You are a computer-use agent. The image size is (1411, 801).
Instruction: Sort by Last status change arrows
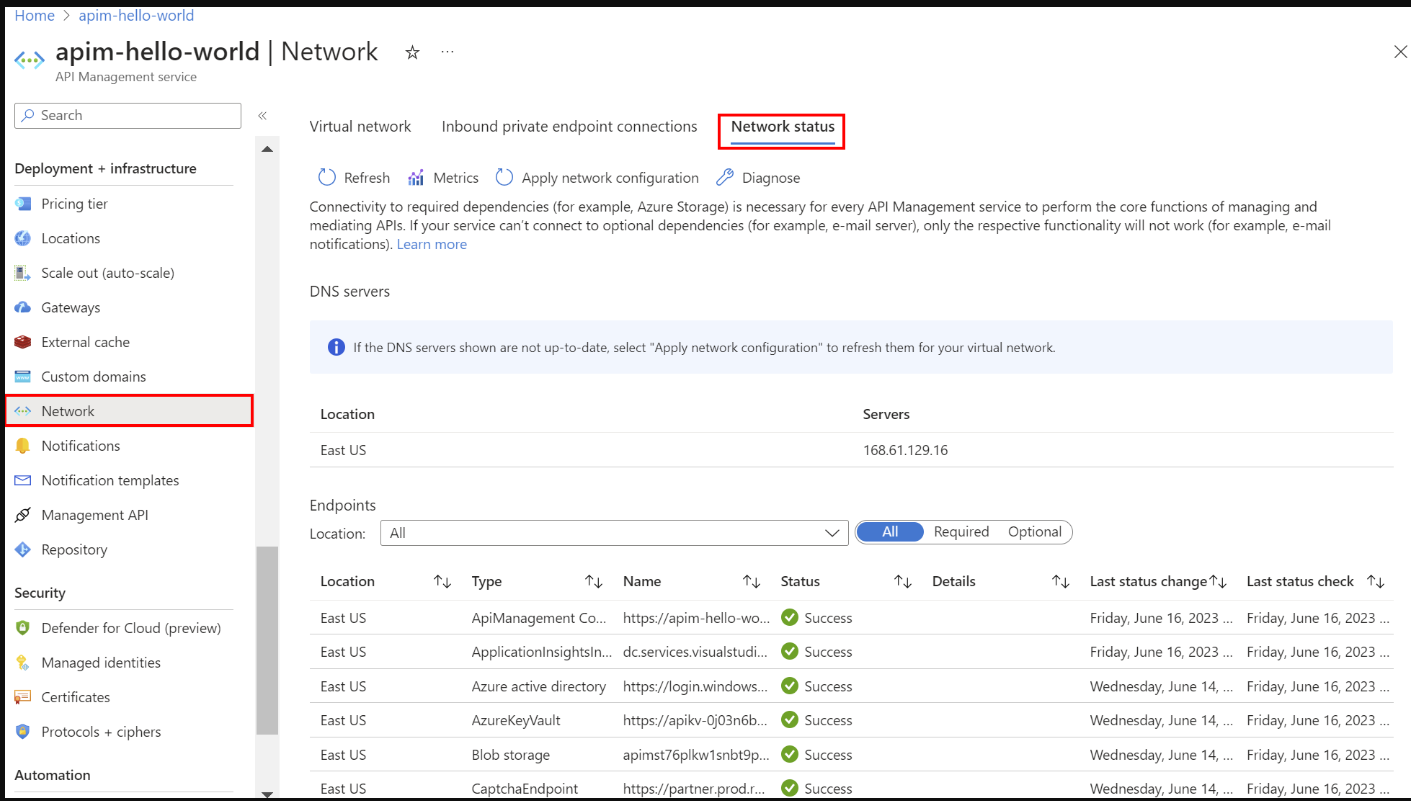click(1218, 582)
